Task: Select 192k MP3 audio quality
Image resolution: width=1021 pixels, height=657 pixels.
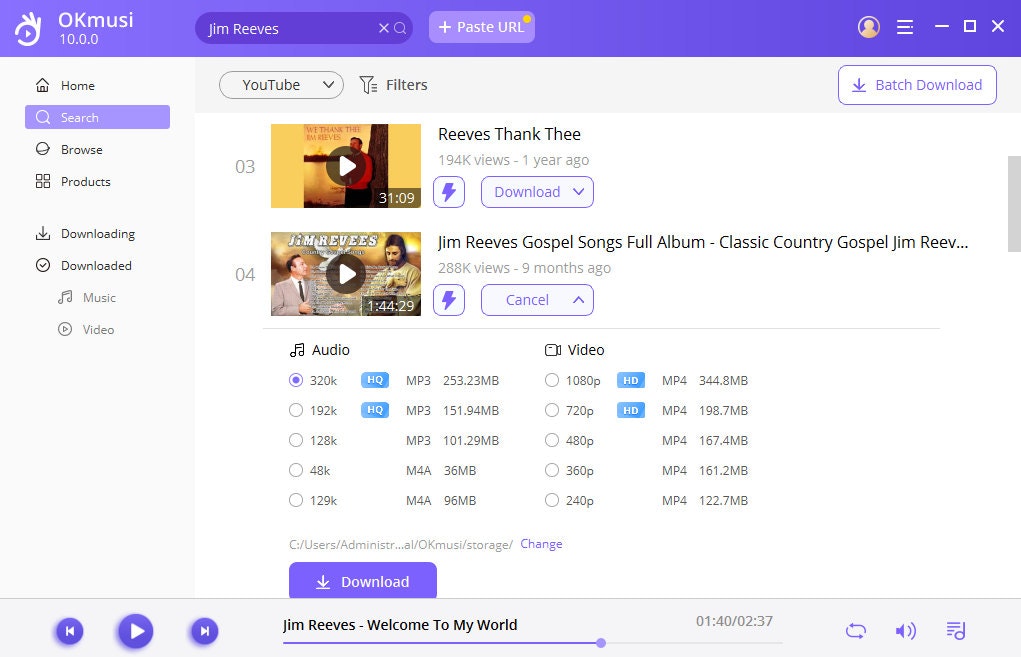Action: pos(296,410)
